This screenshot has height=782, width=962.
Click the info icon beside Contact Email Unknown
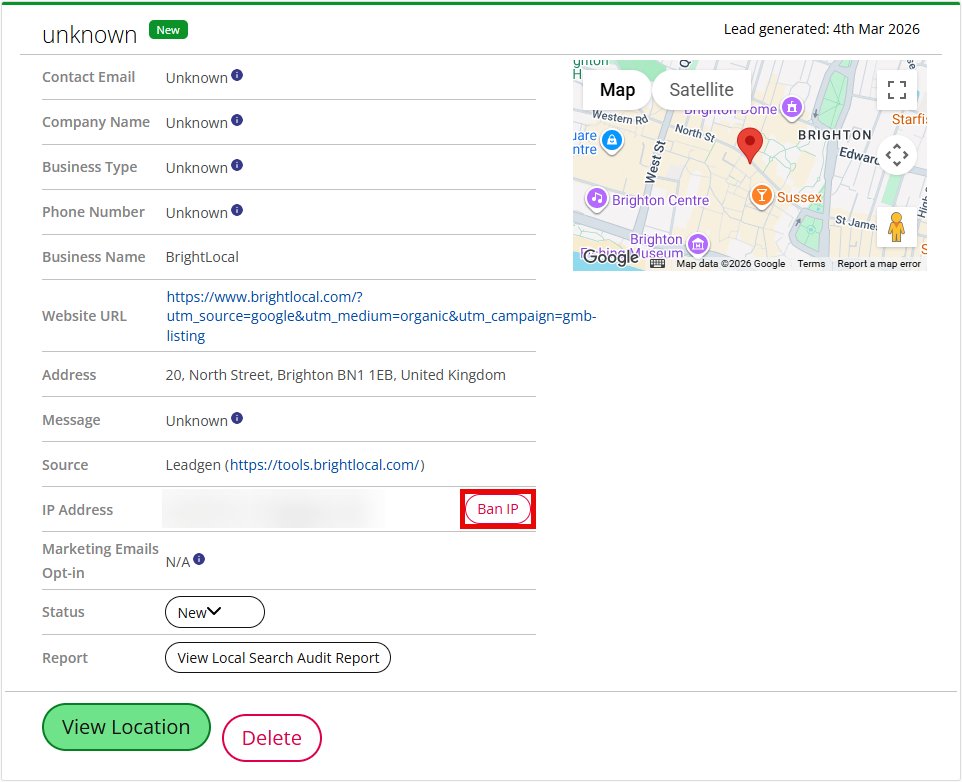[x=237, y=75]
